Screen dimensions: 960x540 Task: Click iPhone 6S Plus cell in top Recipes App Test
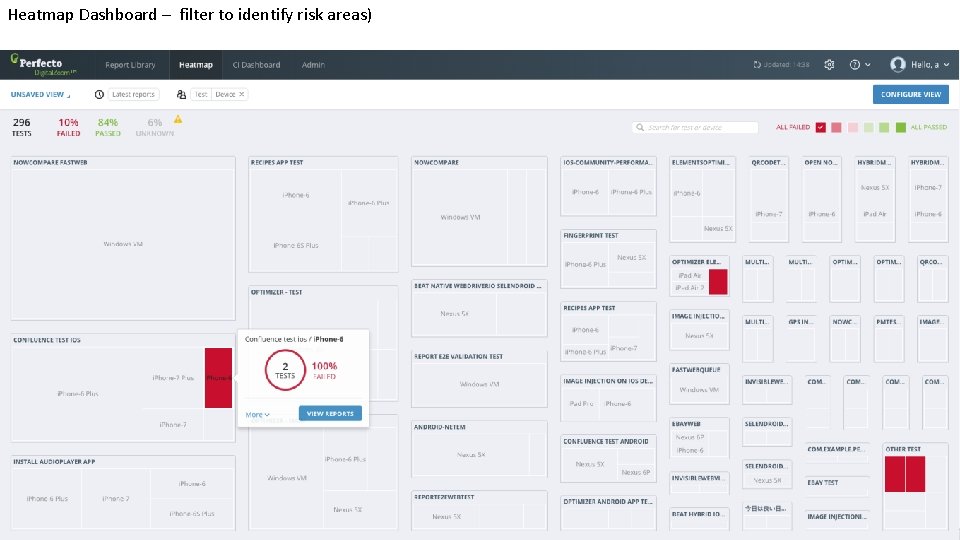[x=296, y=245]
